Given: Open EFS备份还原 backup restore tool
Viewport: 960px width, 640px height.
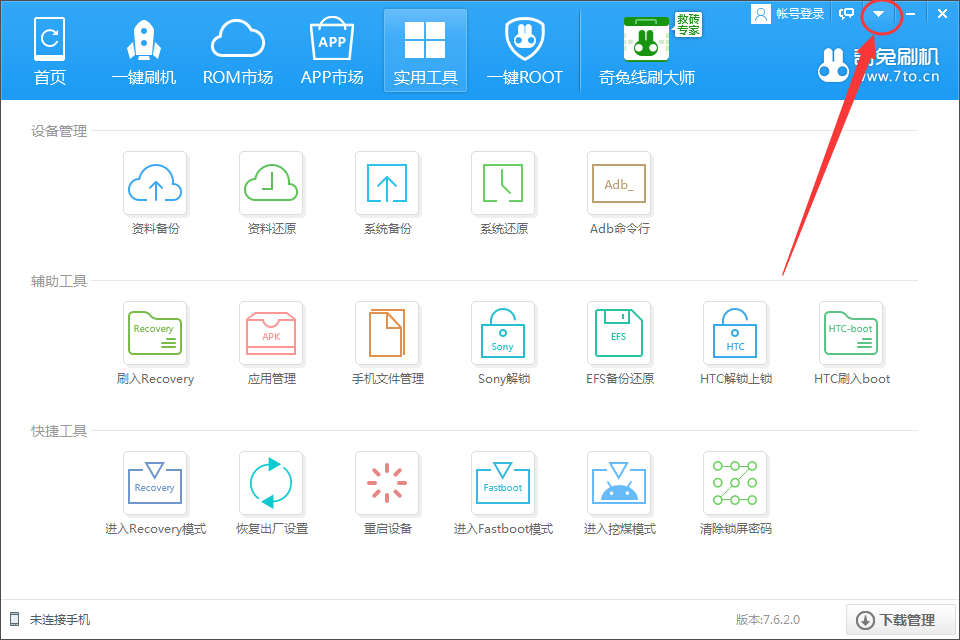Looking at the screenshot, I should [619, 333].
